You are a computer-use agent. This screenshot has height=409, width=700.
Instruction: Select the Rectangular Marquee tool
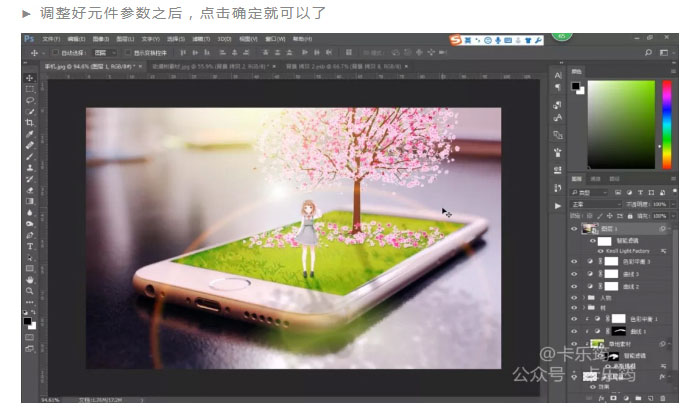click(29, 89)
